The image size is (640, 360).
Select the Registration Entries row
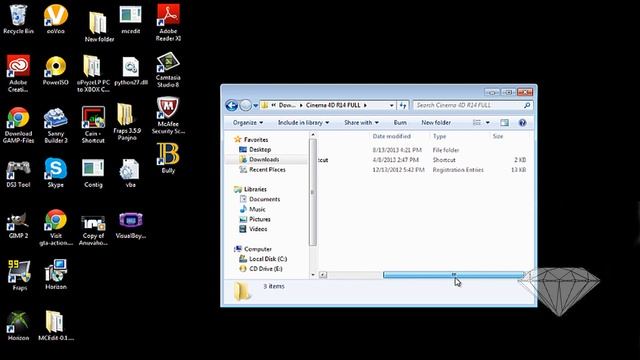[423, 170]
